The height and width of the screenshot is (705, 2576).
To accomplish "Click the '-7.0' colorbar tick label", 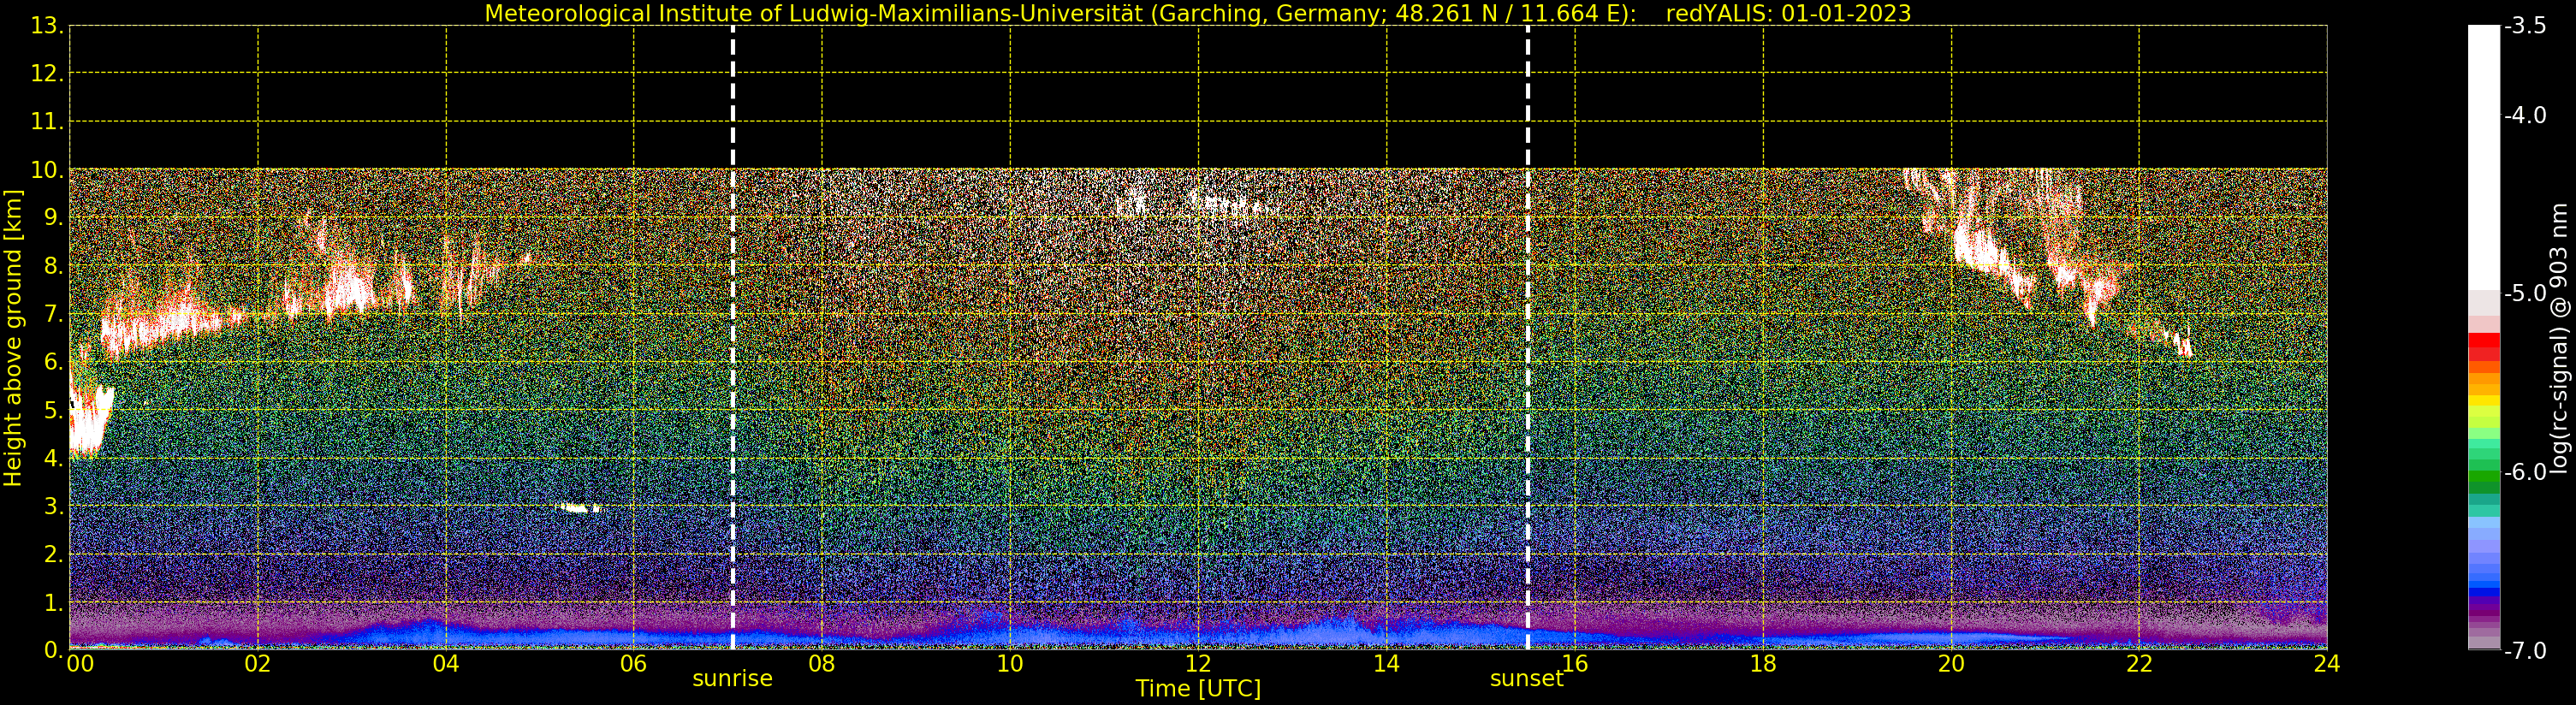I will [2525, 650].
